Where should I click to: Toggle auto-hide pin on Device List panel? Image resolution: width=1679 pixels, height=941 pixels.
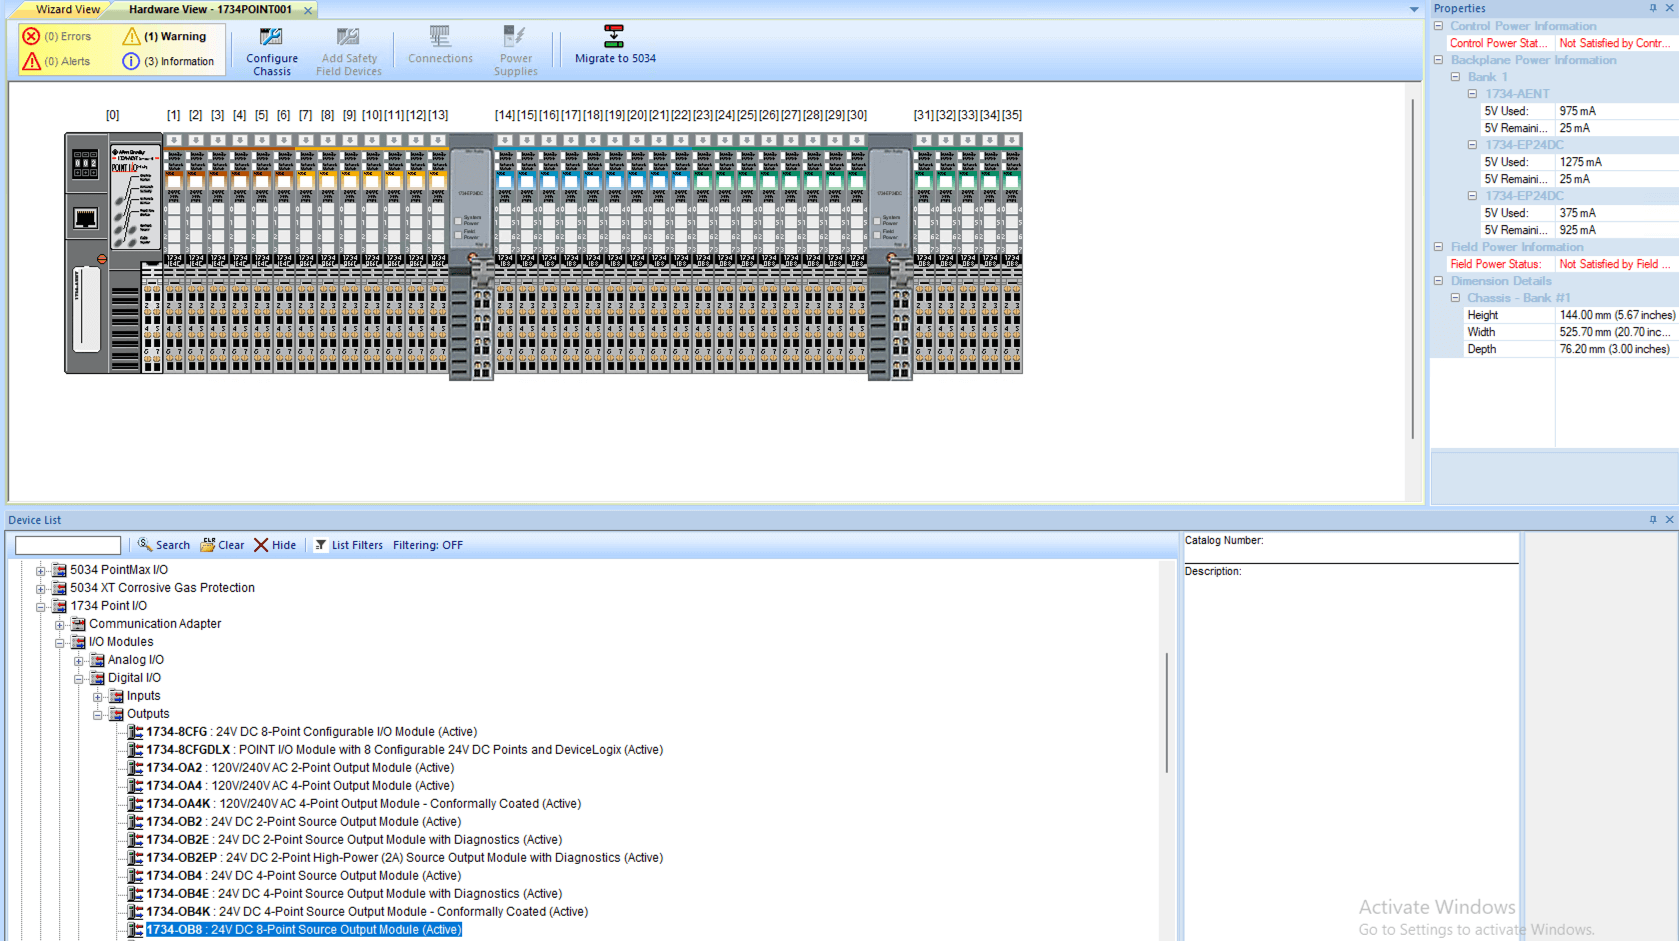[1653, 519]
